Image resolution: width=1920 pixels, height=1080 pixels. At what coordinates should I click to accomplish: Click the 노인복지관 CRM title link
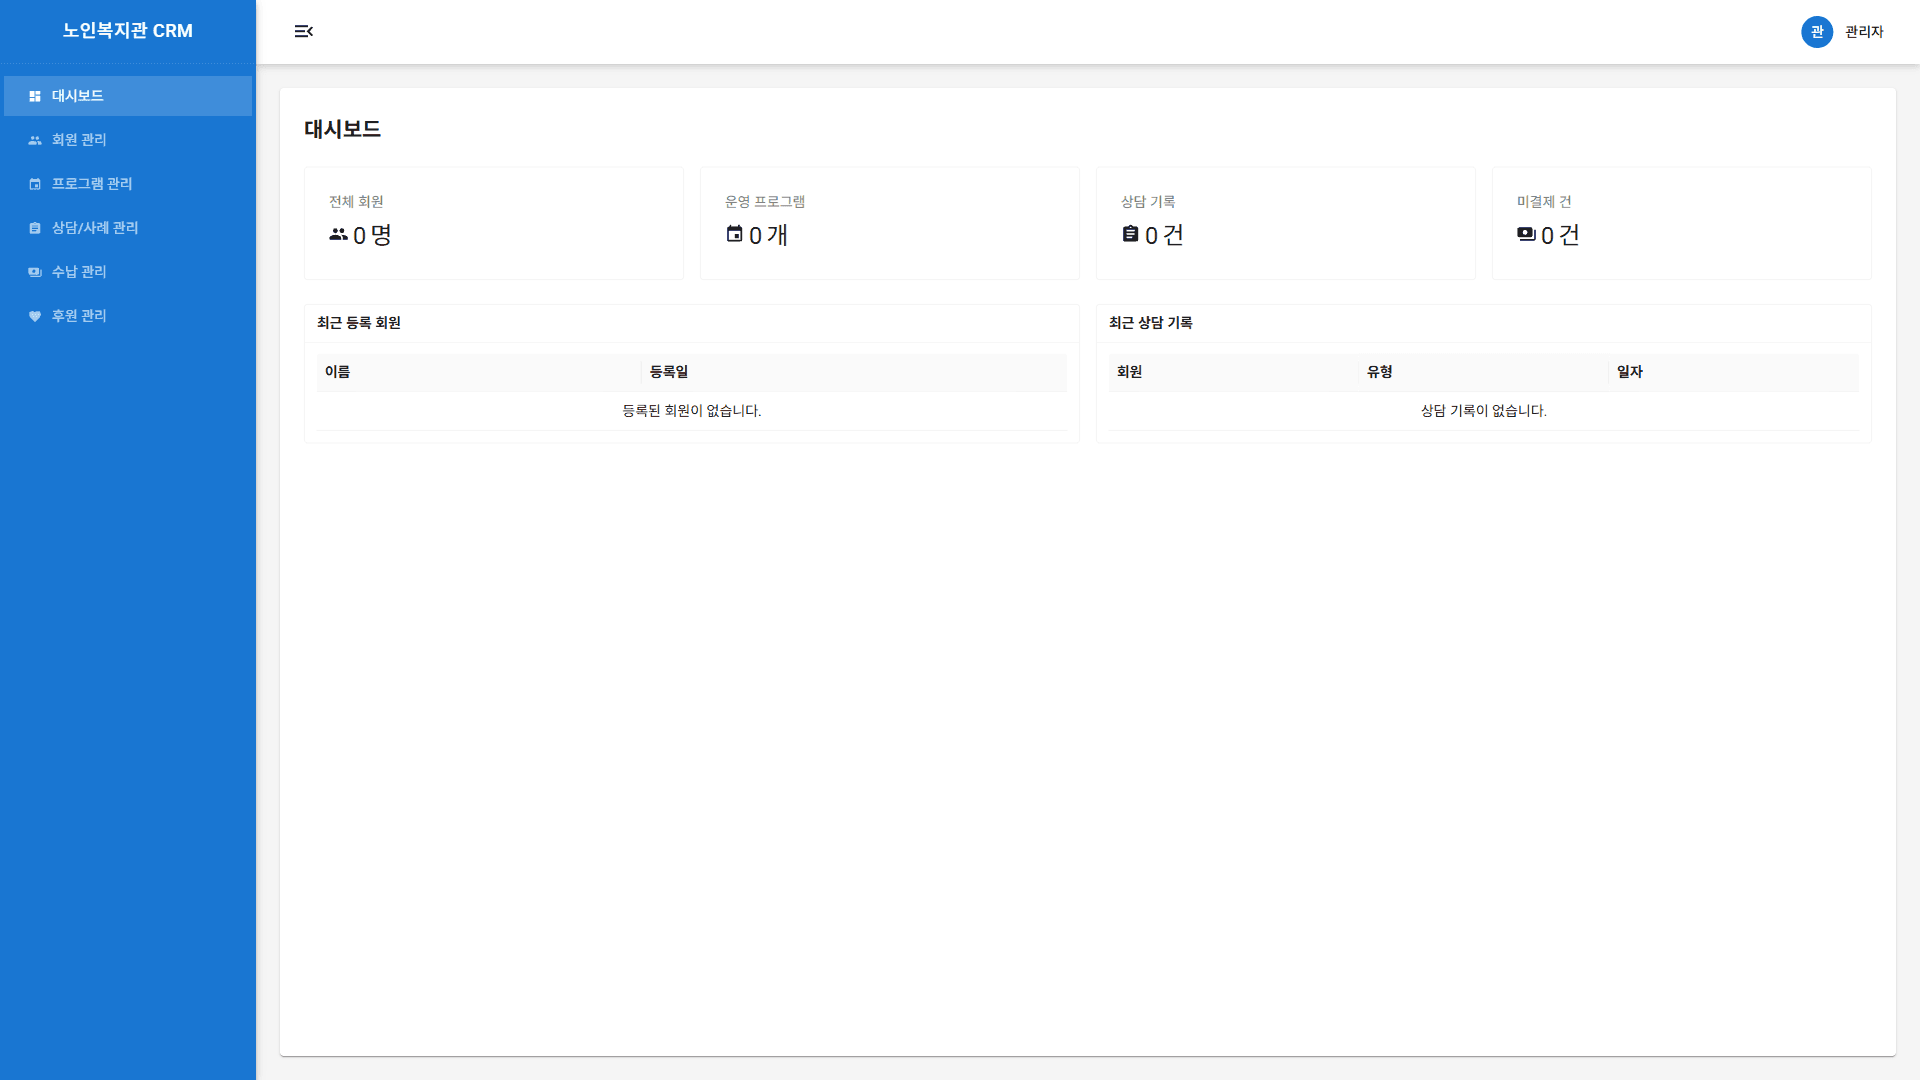click(x=128, y=31)
